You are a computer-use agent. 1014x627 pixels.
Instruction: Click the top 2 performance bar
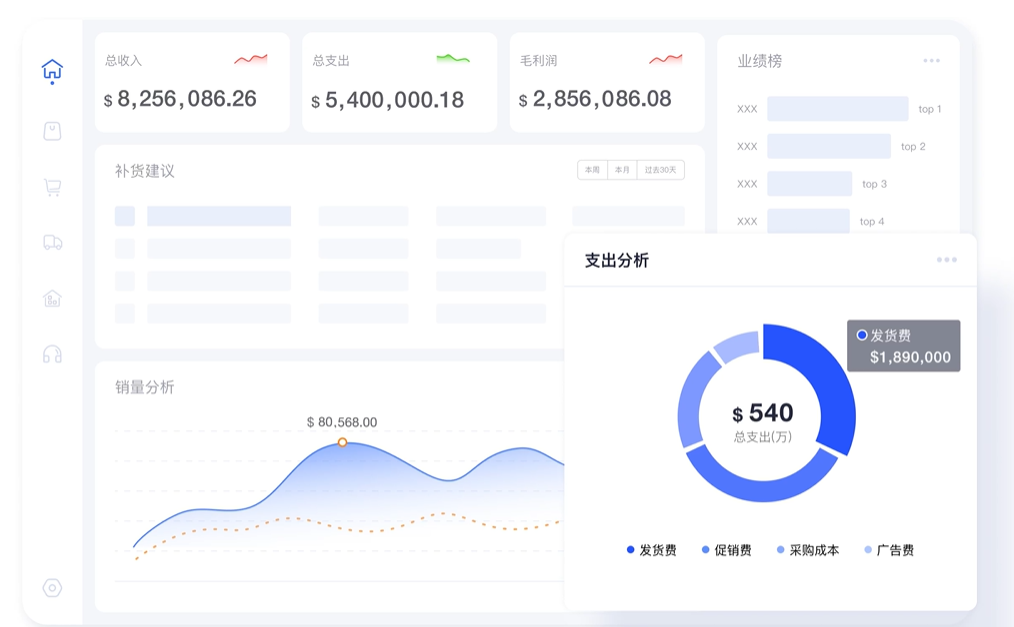(x=829, y=146)
